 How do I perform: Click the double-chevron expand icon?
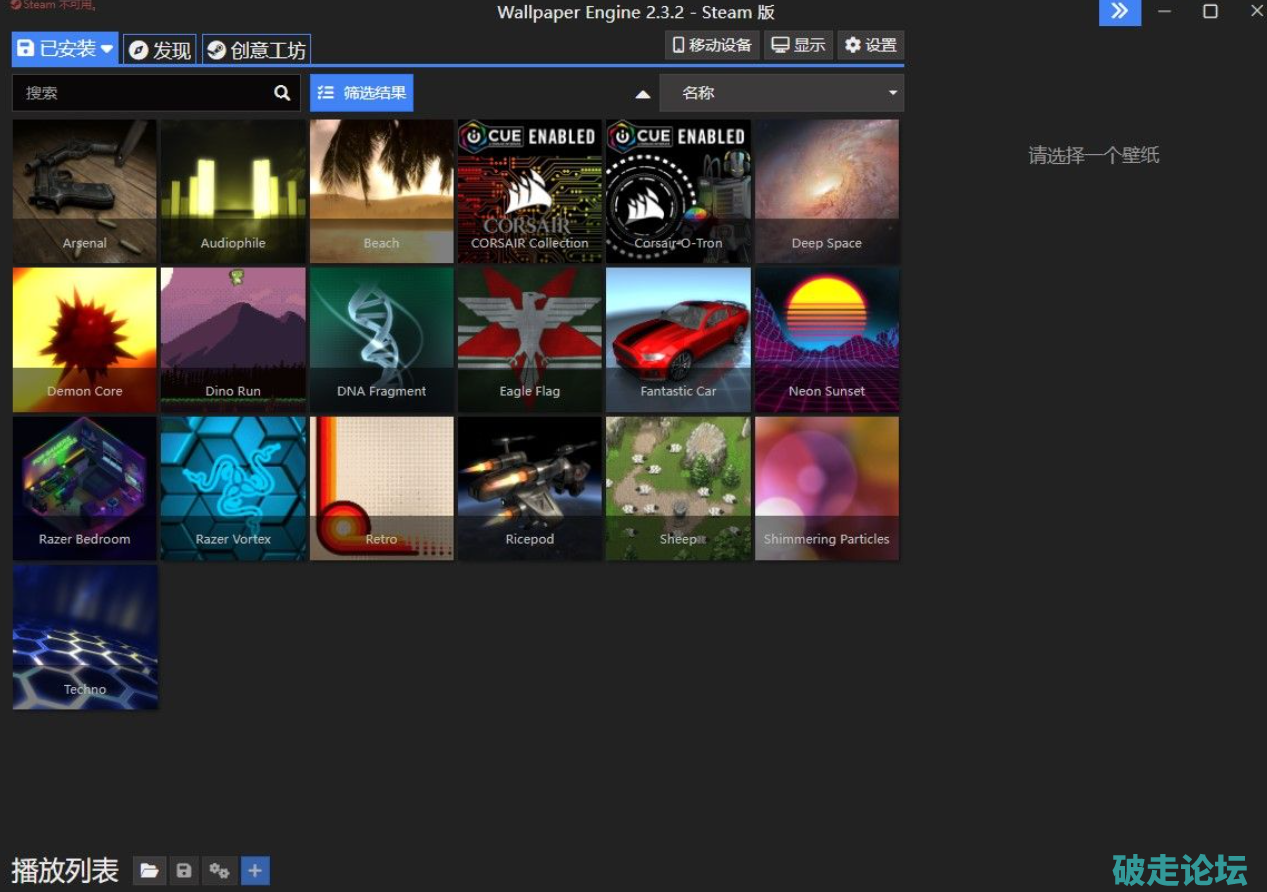[1119, 12]
